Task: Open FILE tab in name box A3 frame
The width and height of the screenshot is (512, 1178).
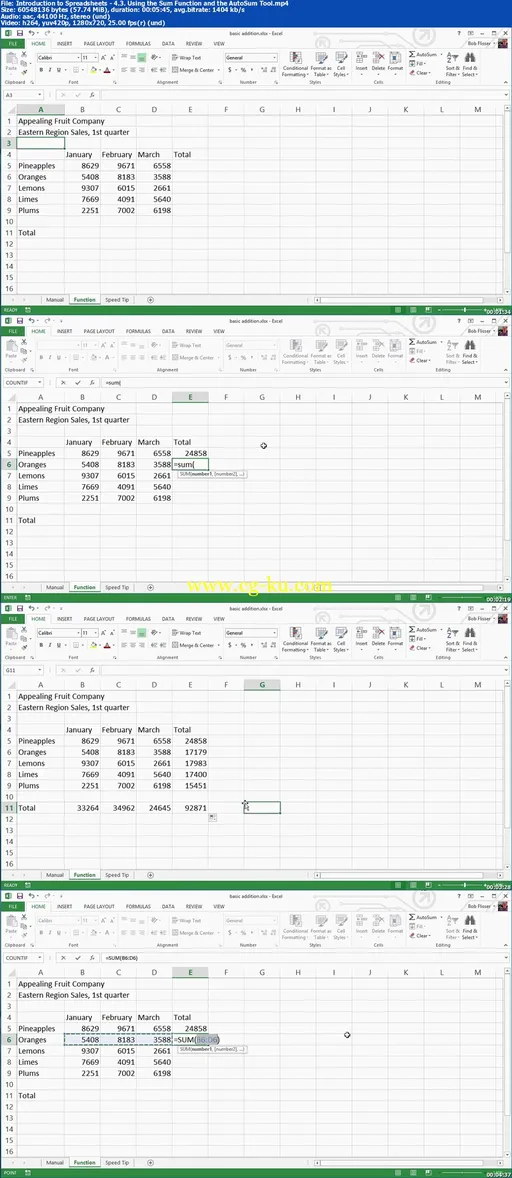Action: pyautogui.click(x=12, y=44)
